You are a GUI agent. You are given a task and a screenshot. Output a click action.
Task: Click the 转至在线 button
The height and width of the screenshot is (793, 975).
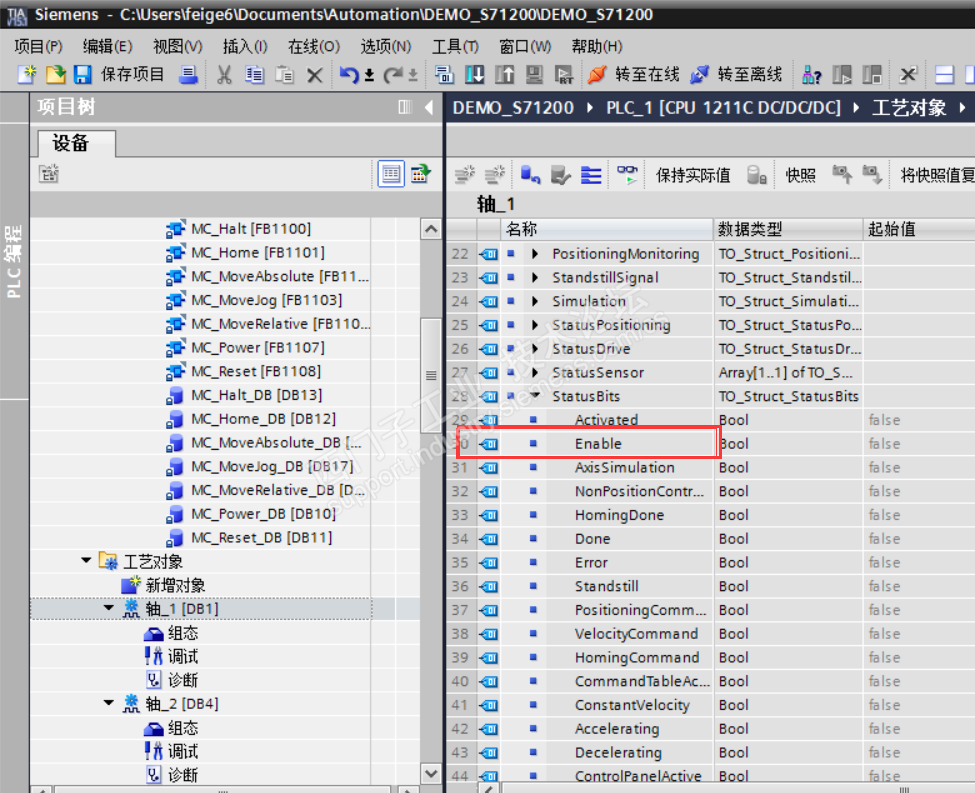coord(647,75)
